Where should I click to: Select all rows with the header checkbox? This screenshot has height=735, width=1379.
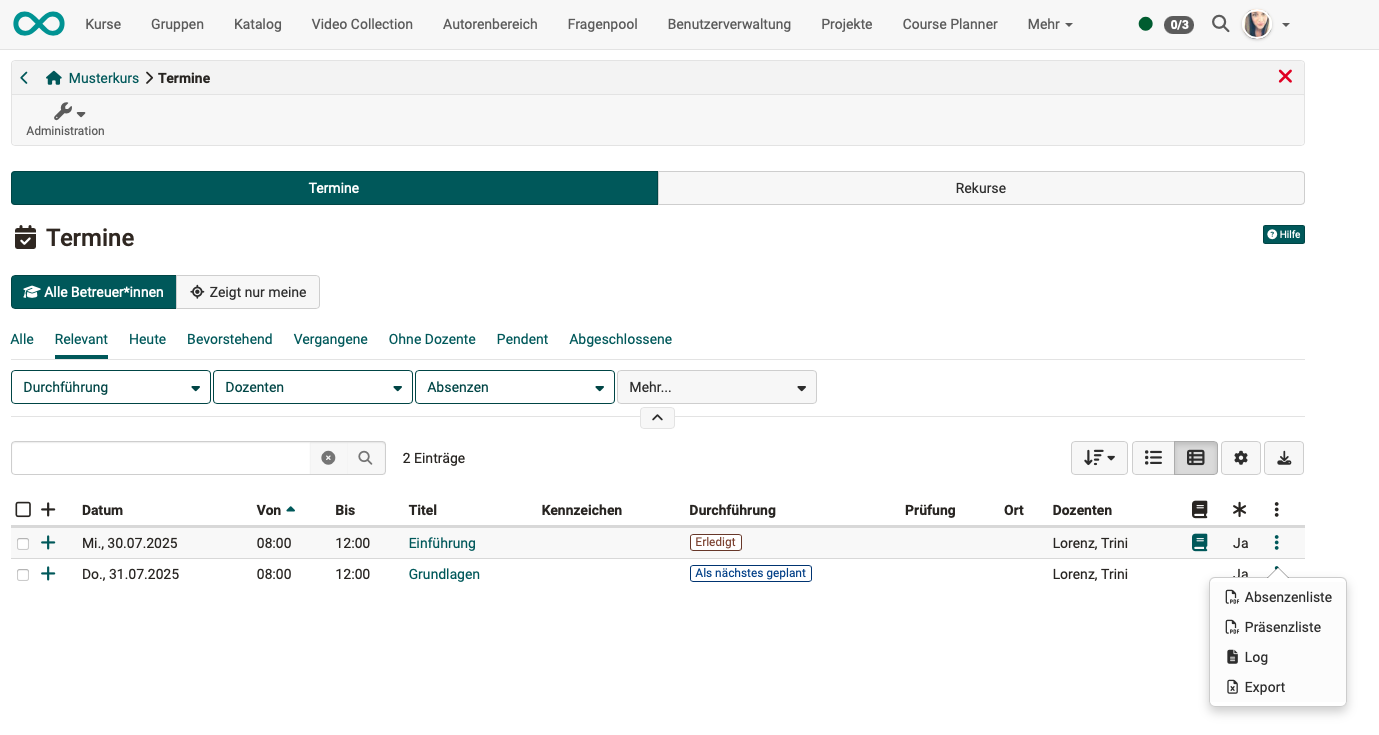click(23, 509)
